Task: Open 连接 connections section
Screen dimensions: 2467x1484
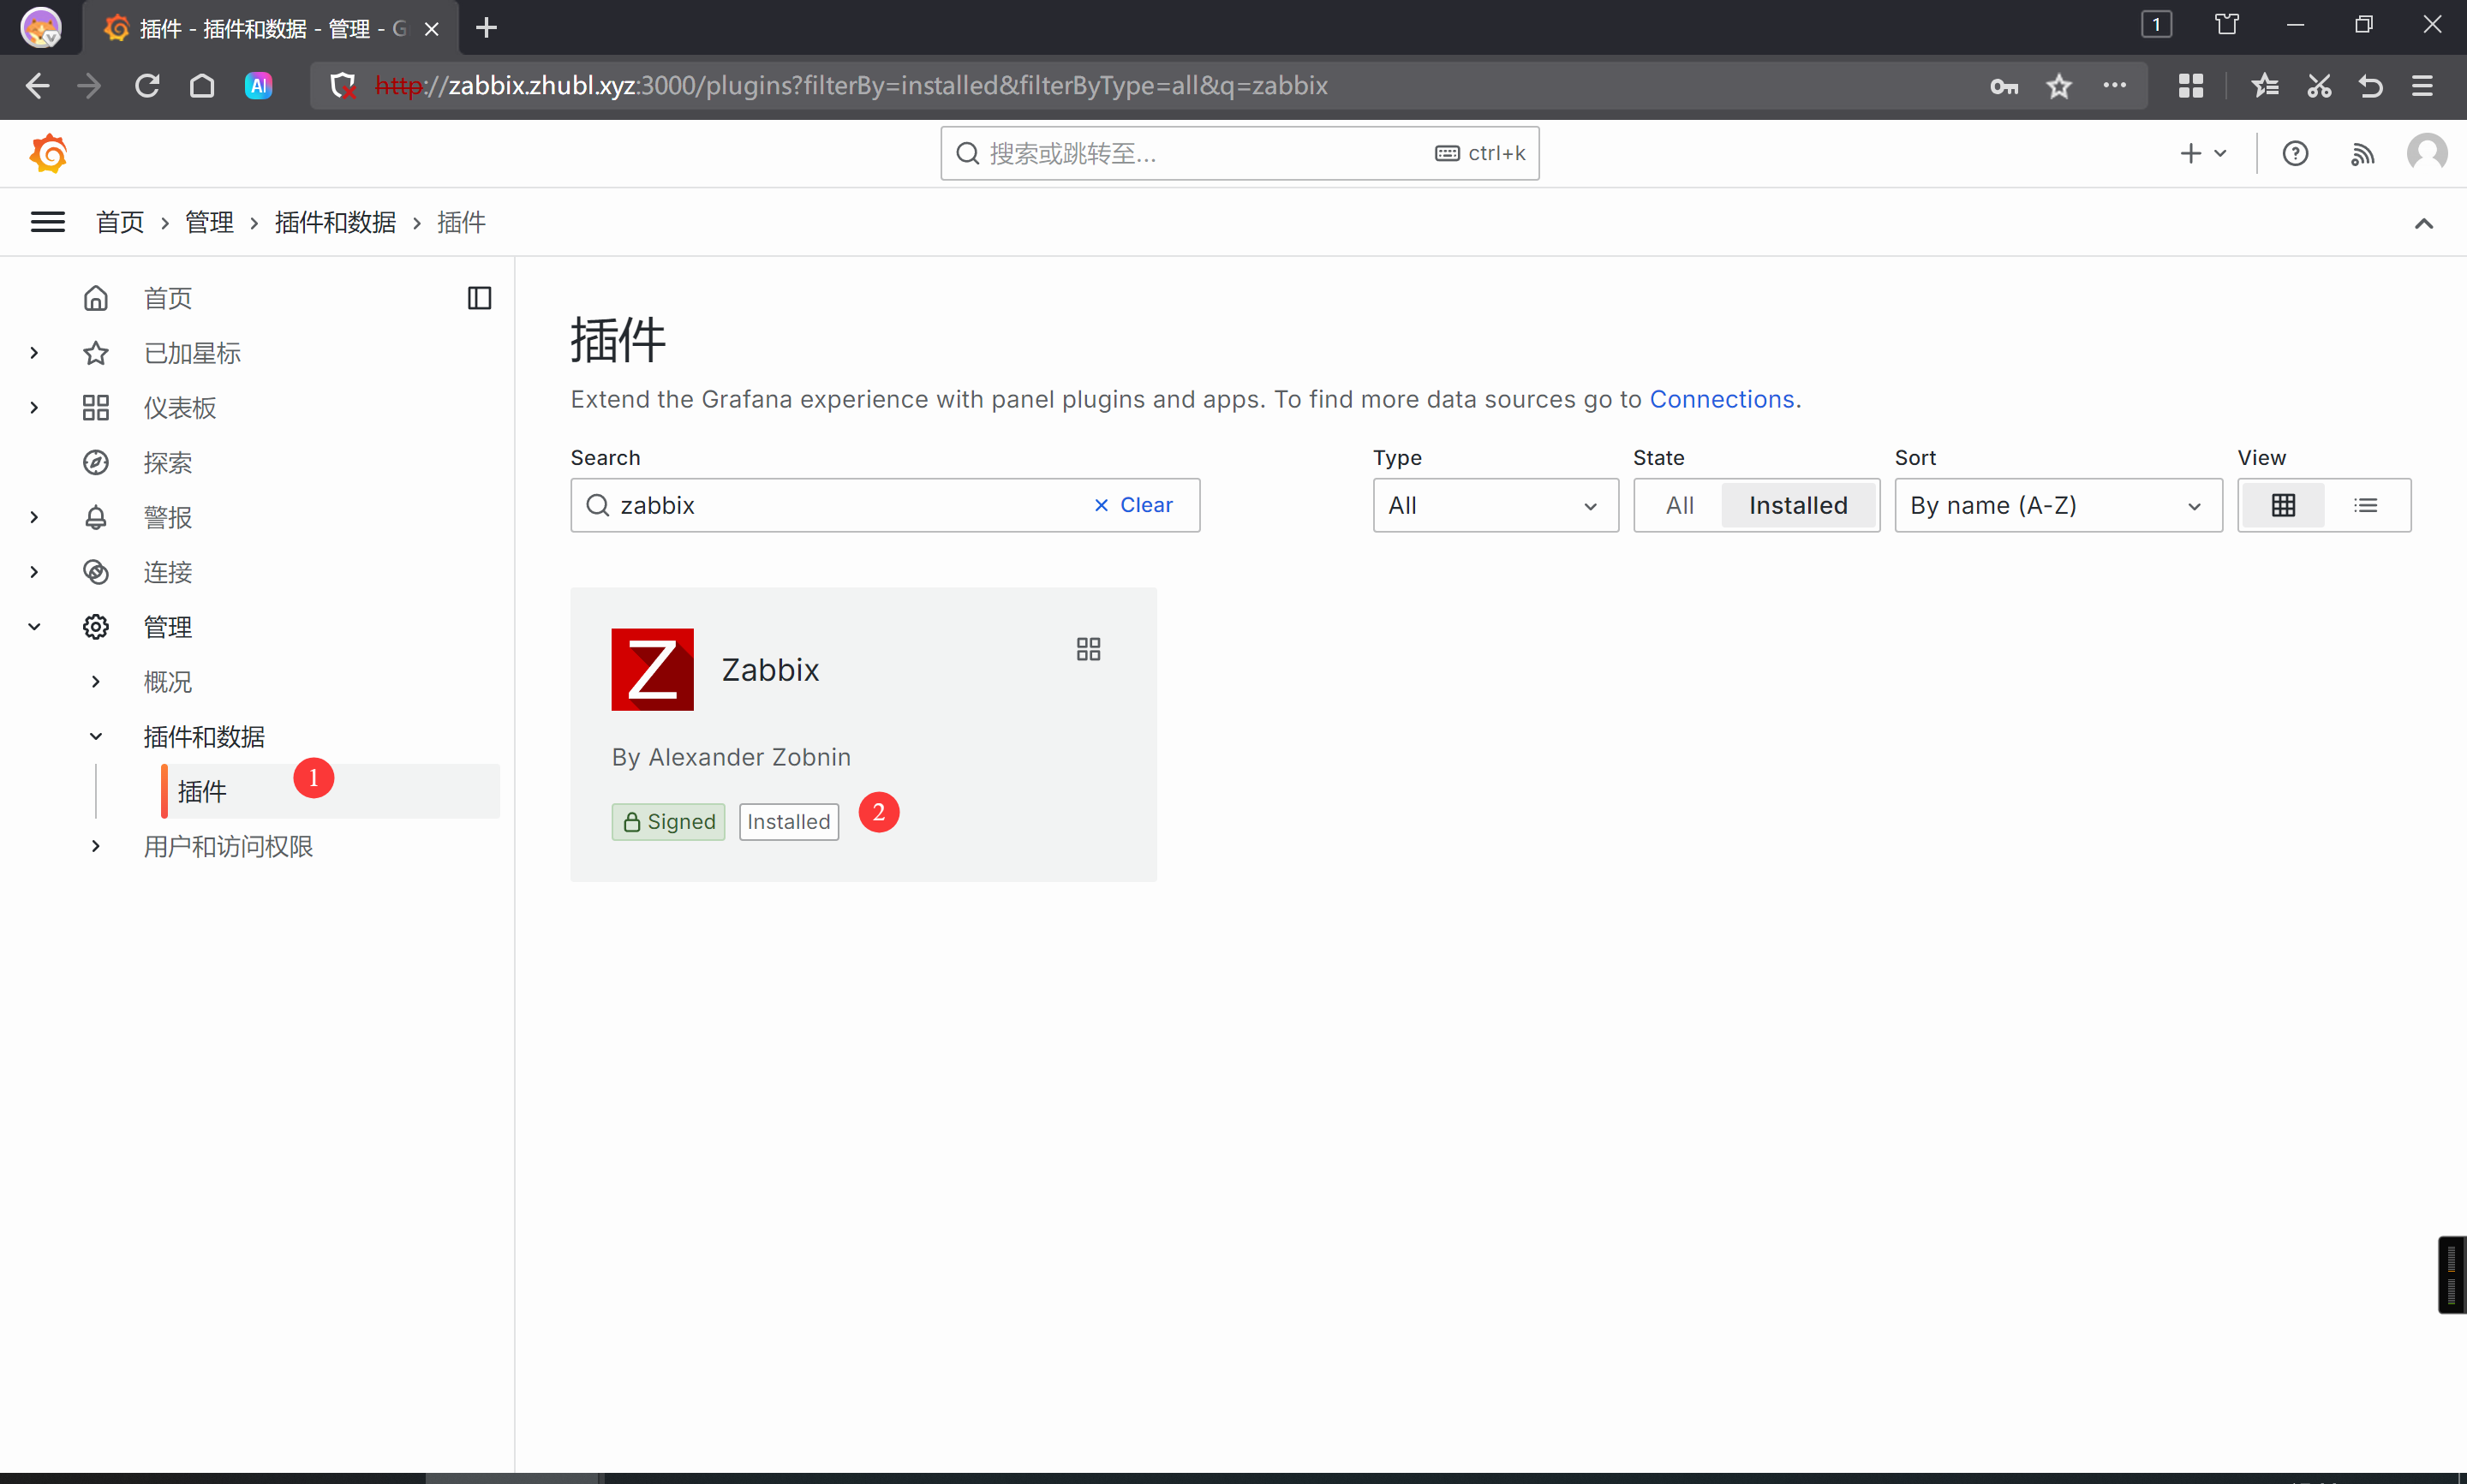Action: pos(168,572)
